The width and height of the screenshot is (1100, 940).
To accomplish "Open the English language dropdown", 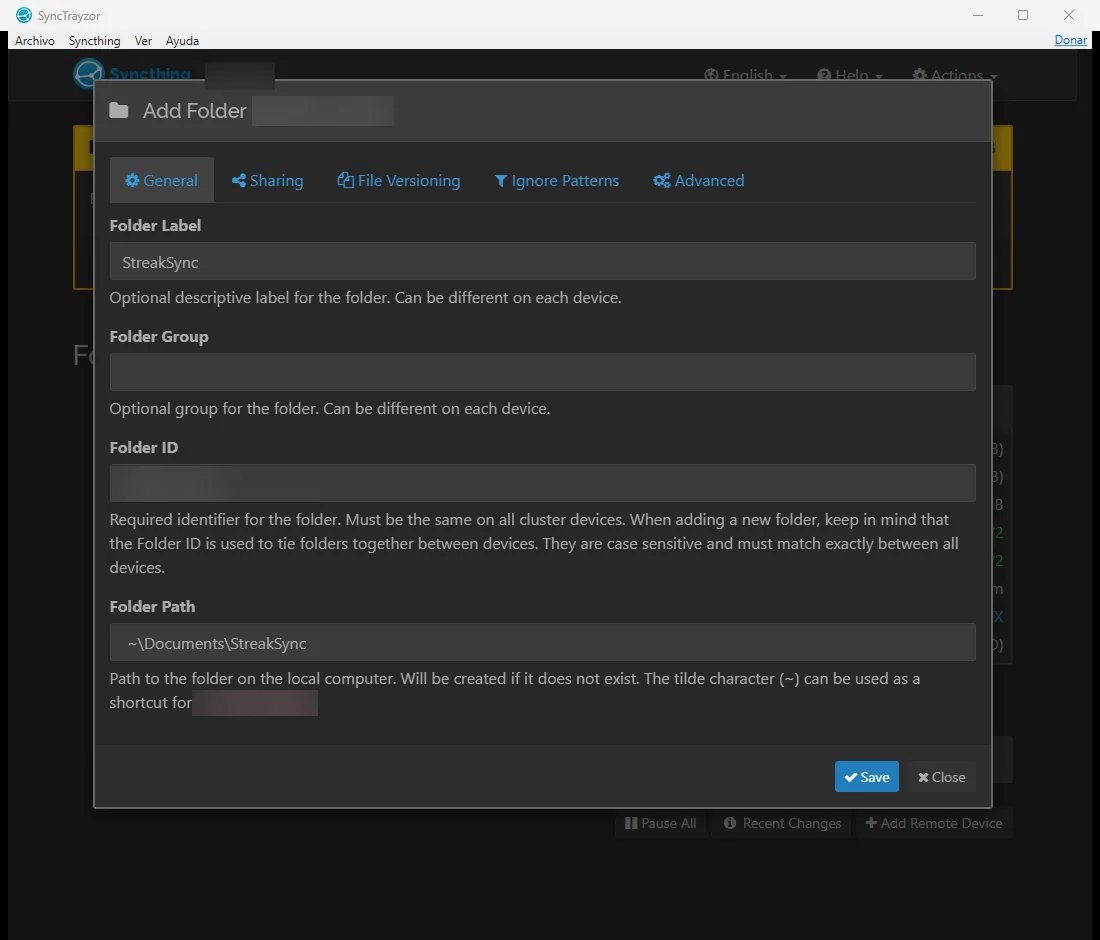I will pyautogui.click(x=745, y=74).
